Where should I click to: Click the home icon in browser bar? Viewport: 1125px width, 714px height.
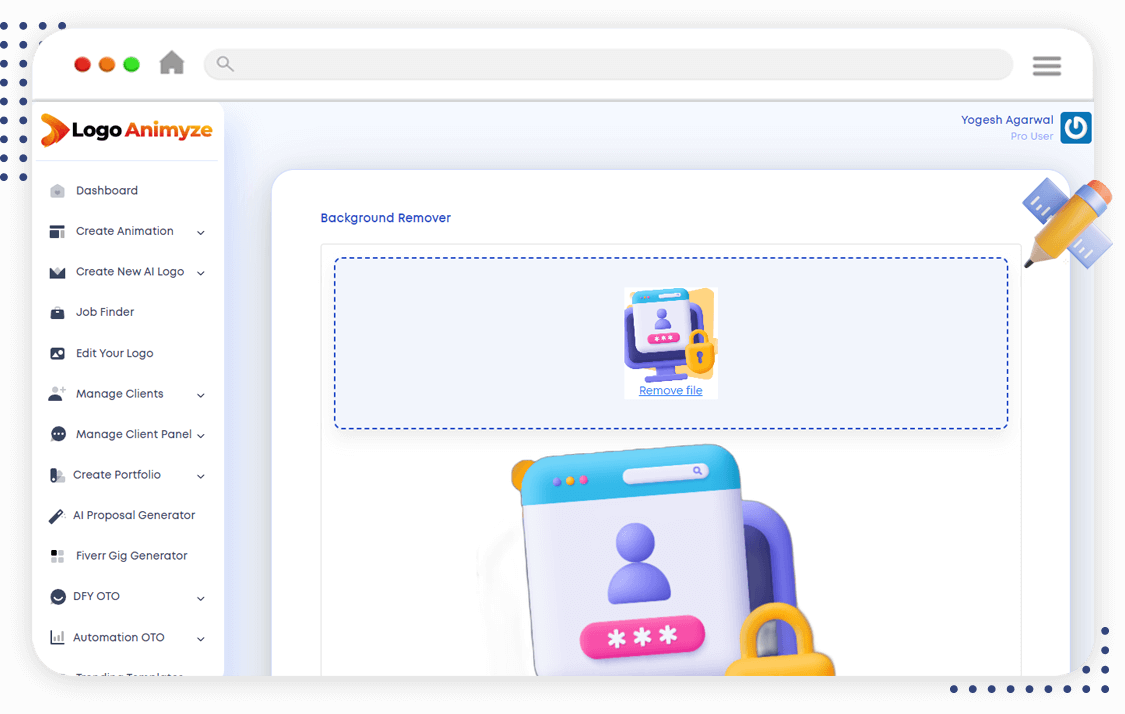pyautogui.click(x=172, y=64)
